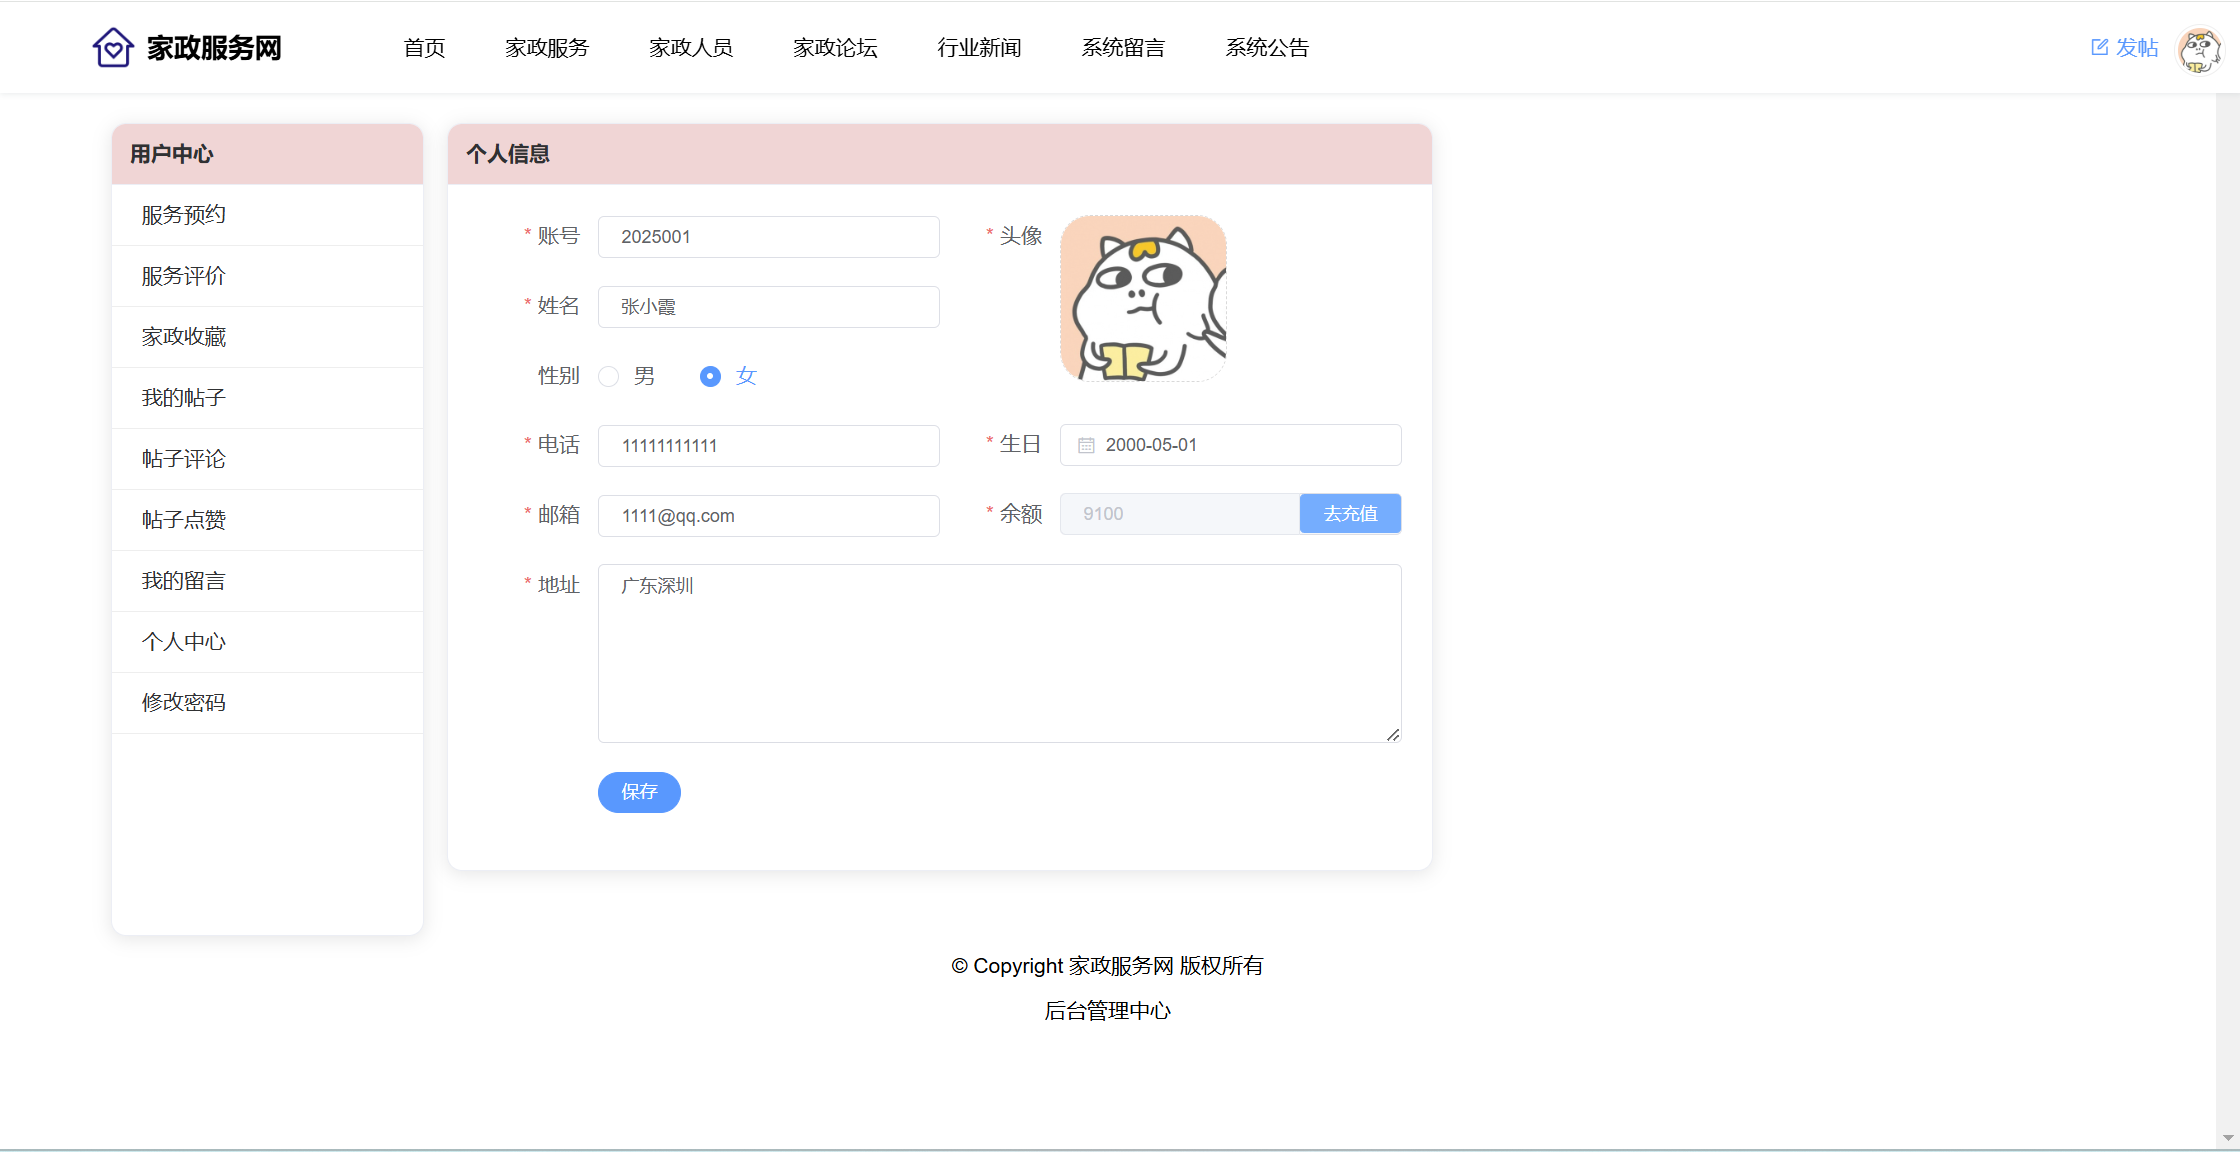Screen dimensions: 2240x1152
Task: Click the house logo icon
Action: tap(113, 47)
